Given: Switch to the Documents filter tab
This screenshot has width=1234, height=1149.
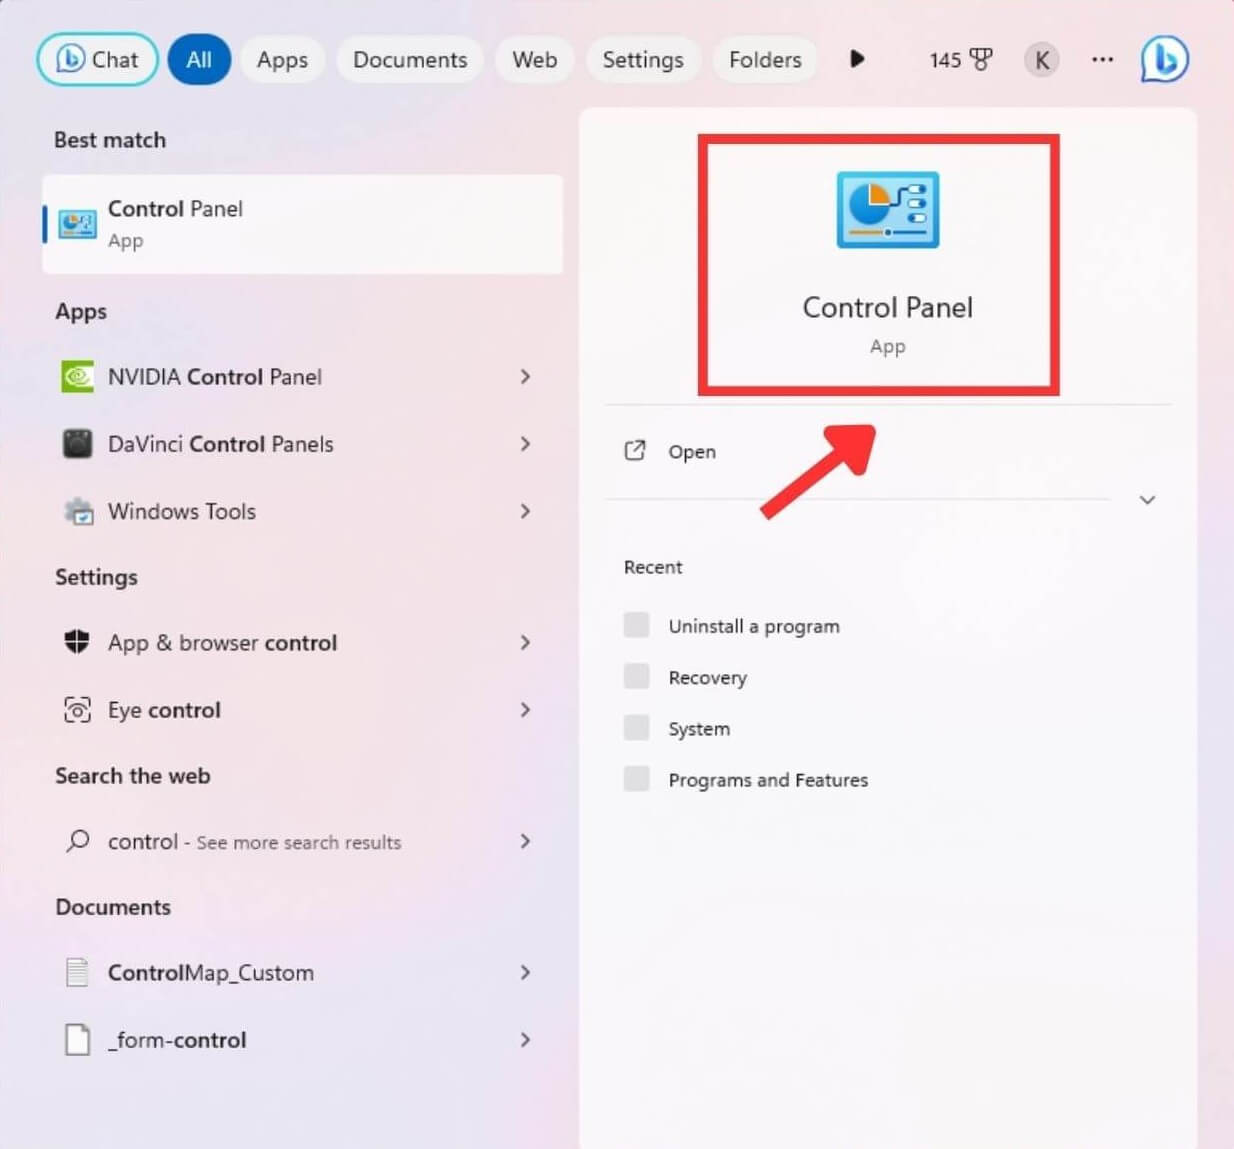Looking at the screenshot, I should 410,60.
